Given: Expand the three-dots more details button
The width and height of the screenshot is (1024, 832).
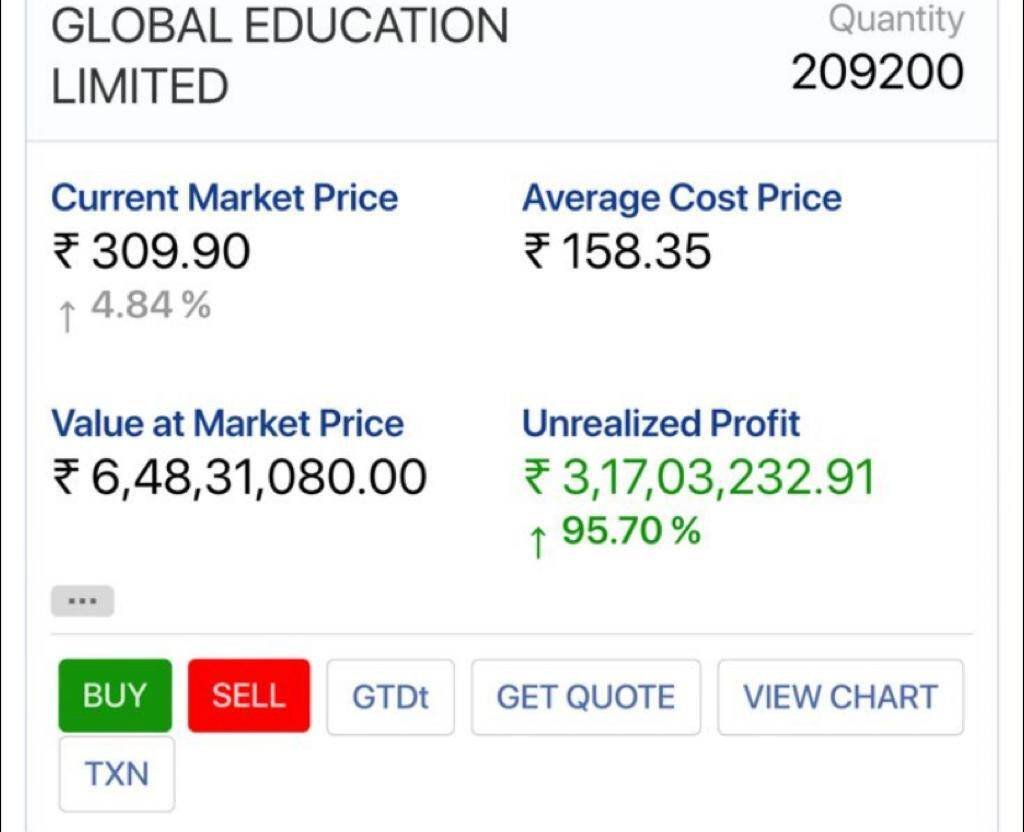Looking at the screenshot, I should click(x=82, y=602).
